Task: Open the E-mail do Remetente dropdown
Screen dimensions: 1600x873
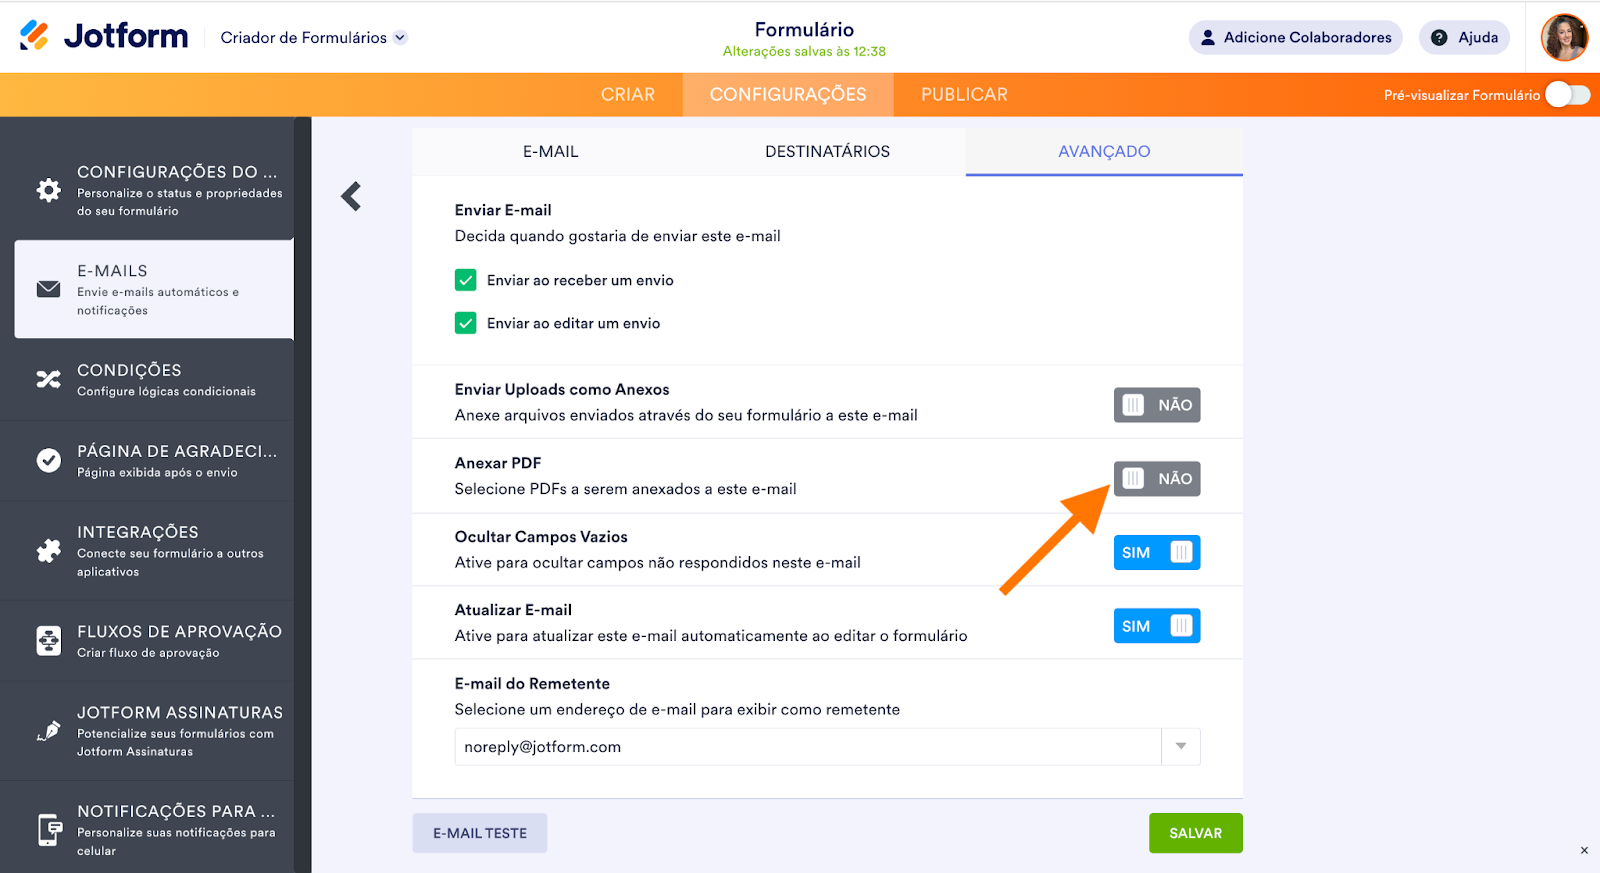Action: [x=1181, y=747]
